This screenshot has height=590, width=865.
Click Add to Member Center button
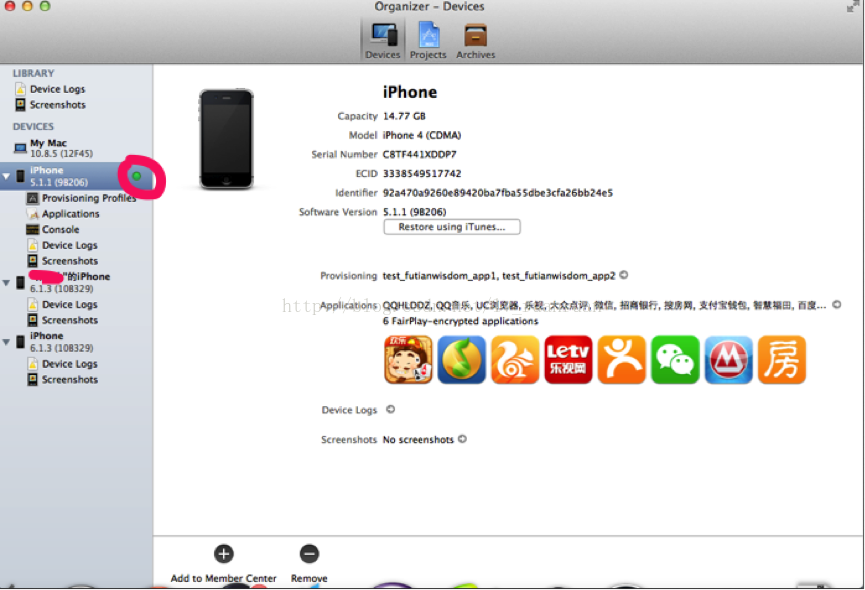coord(223,564)
